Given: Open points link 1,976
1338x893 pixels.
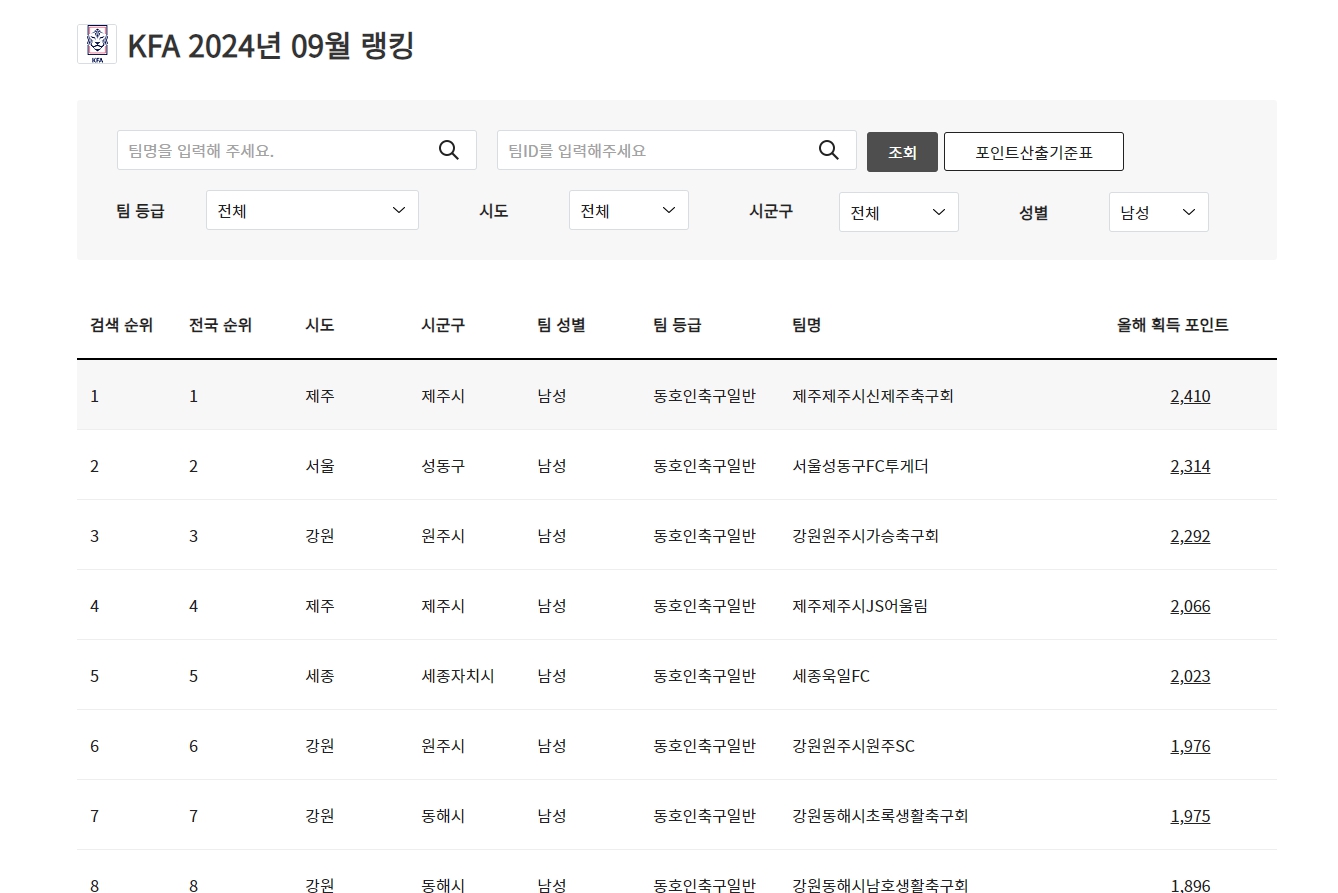Looking at the screenshot, I should click(x=1190, y=746).
